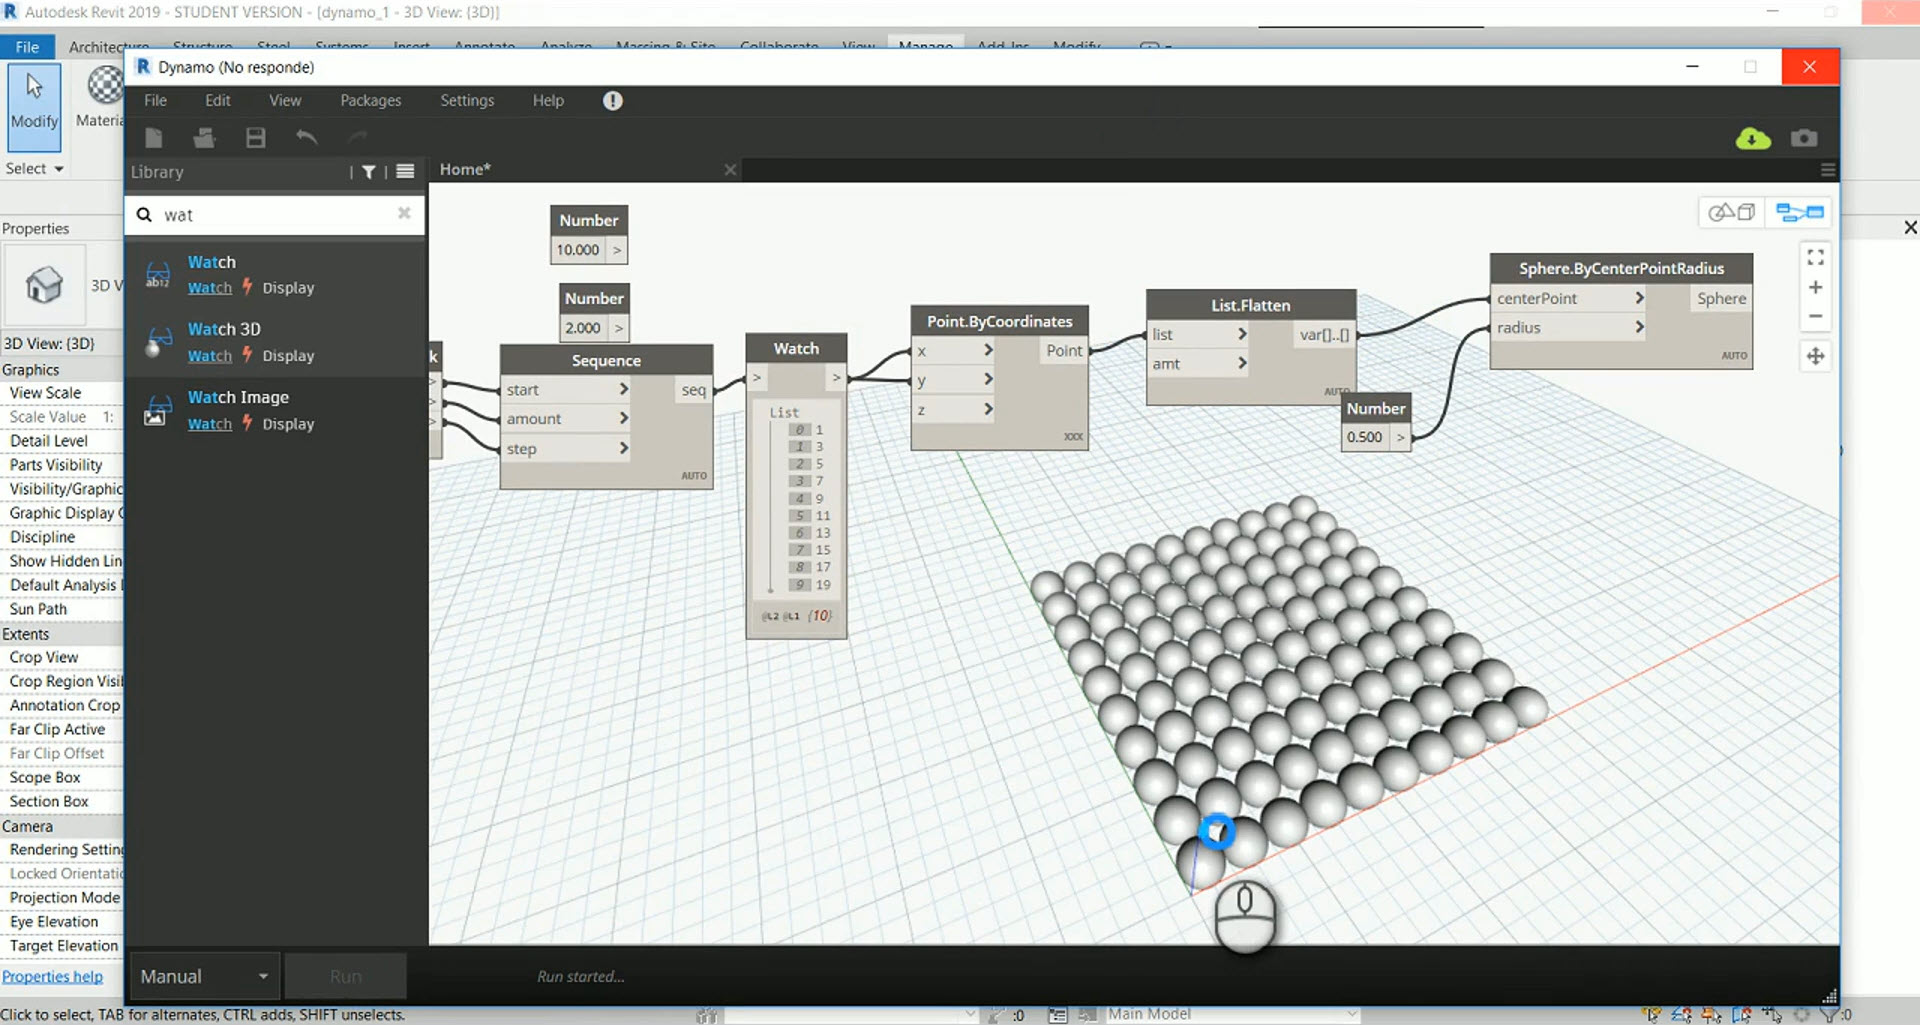The height and width of the screenshot is (1025, 1920).
Task: Open the Packages menu
Action: point(370,100)
